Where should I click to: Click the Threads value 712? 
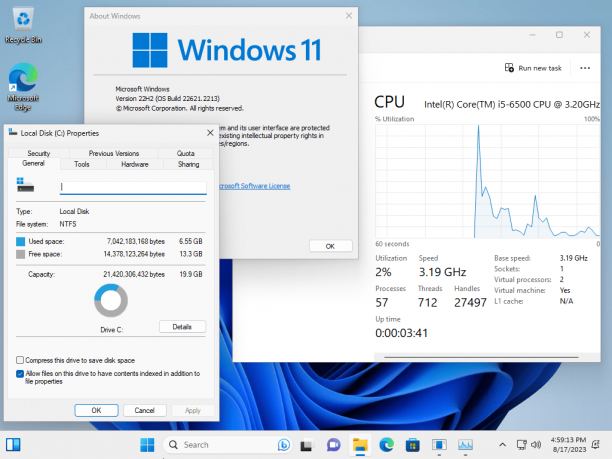click(x=427, y=302)
